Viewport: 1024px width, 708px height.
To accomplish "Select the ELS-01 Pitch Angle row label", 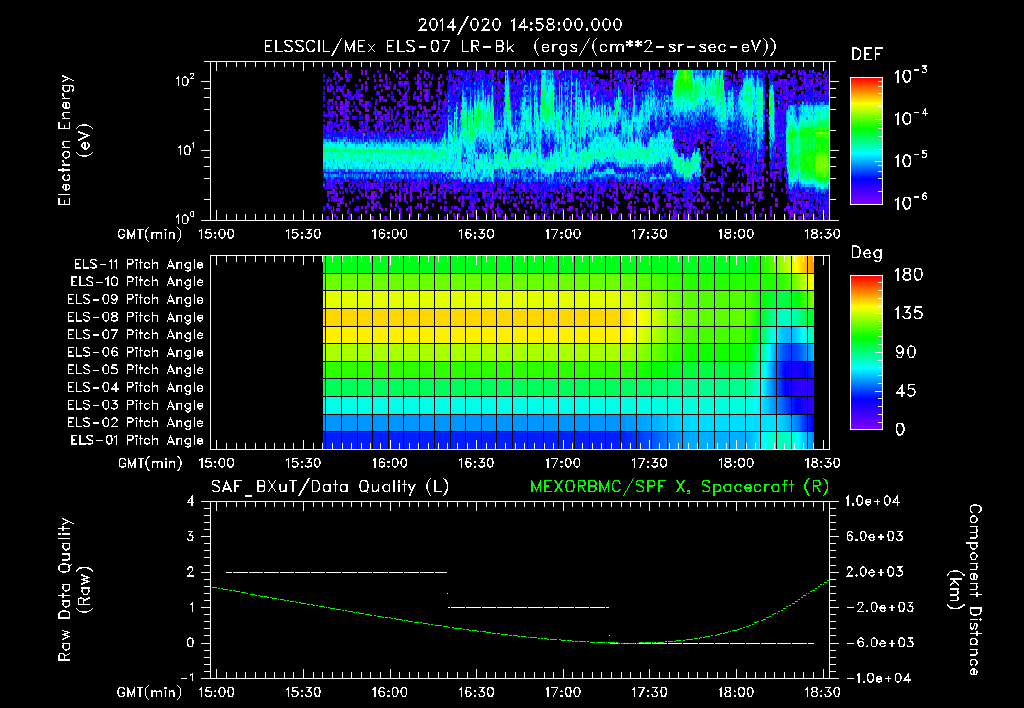I will [137, 441].
